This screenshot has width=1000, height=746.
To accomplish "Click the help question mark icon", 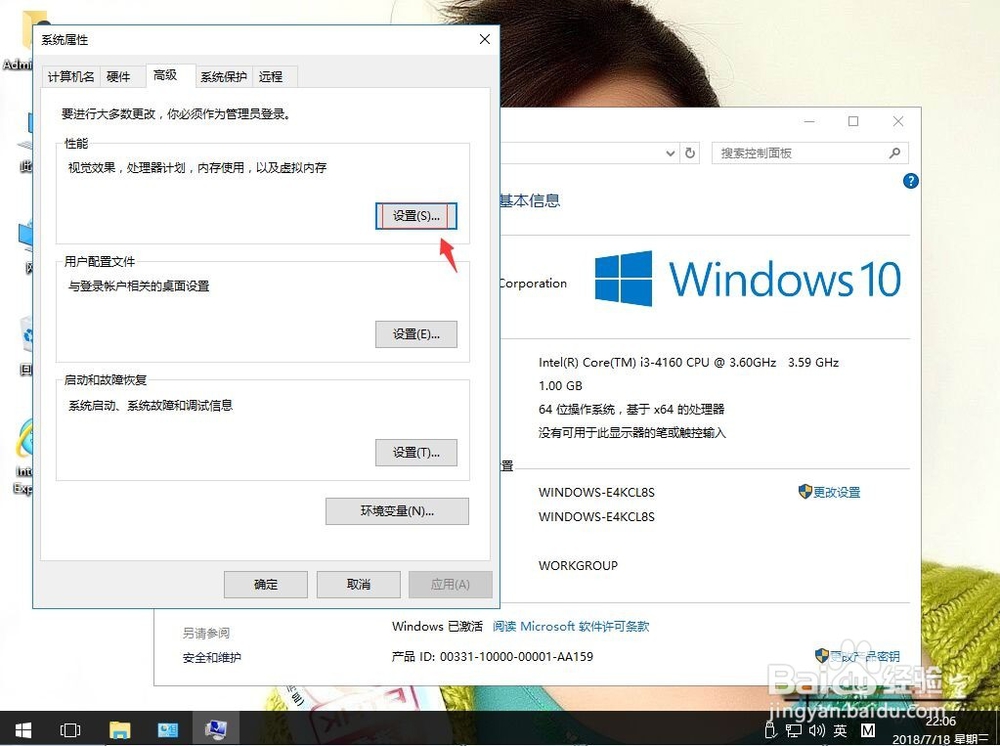I will (910, 181).
